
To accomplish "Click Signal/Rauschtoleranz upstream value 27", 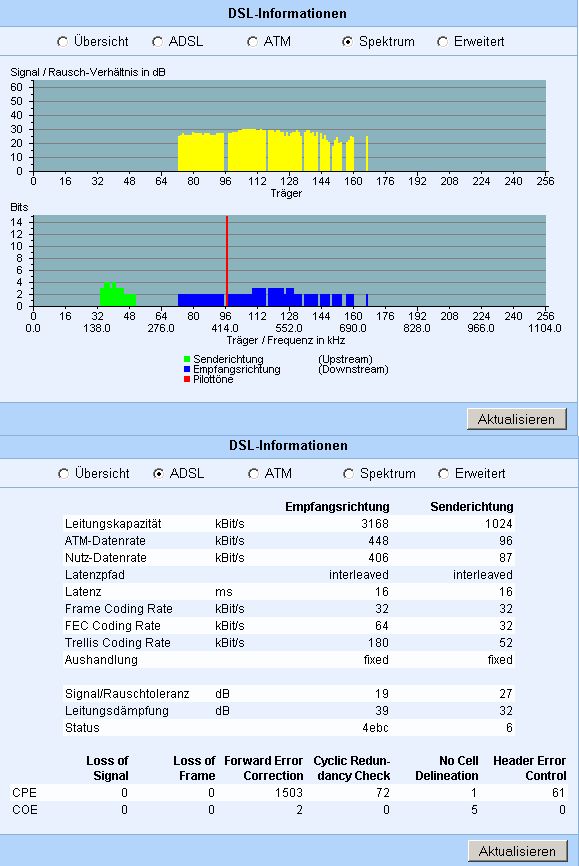I will coord(506,694).
